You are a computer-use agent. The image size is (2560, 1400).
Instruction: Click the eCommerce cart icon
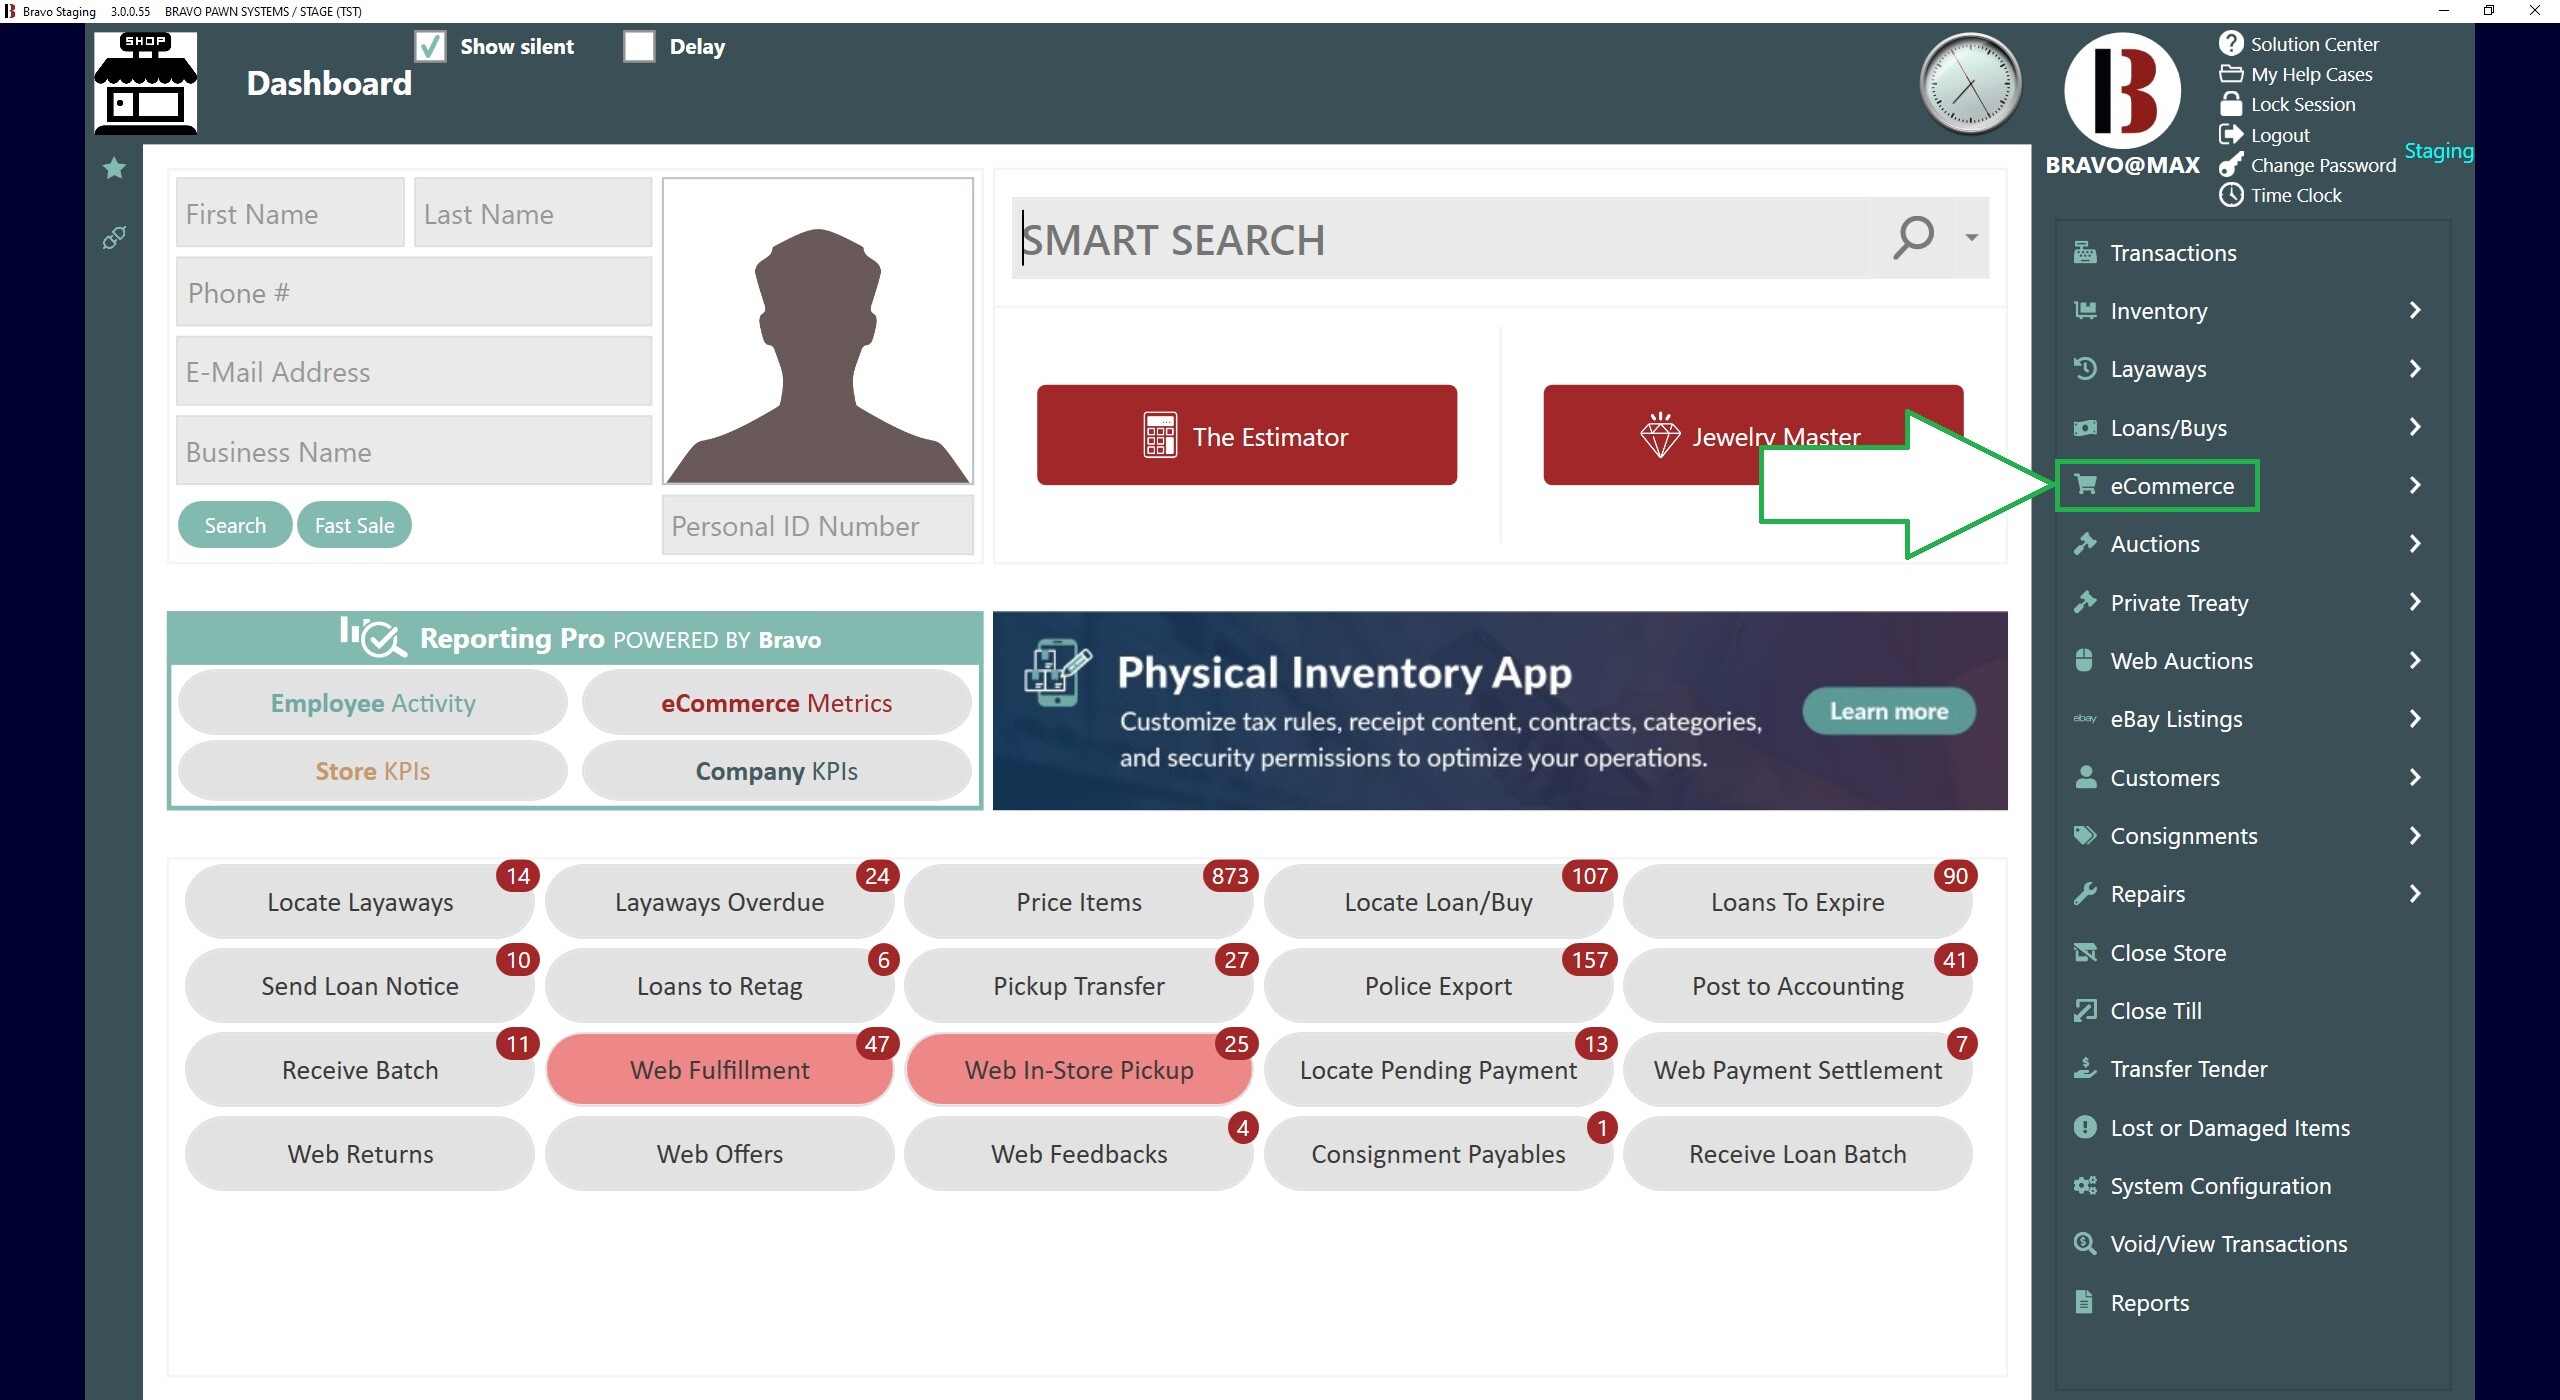click(x=2085, y=485)
